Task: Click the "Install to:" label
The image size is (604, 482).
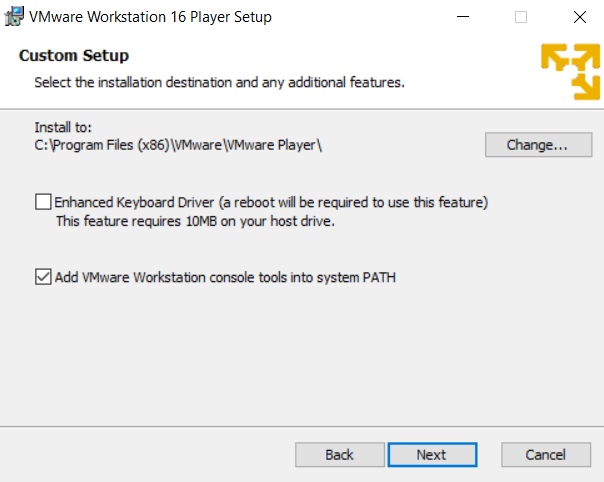Action: point(63,127)
